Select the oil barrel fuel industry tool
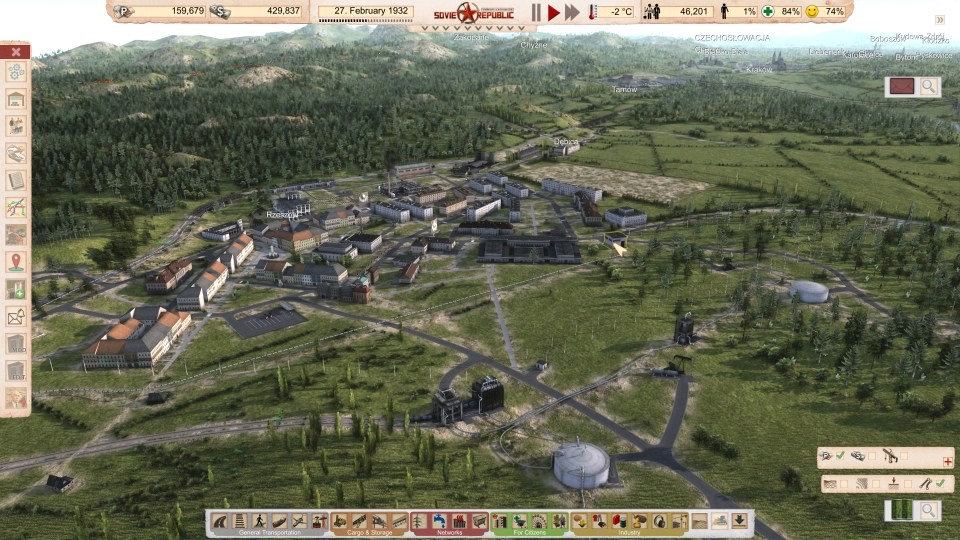Image resolution: width=960 pixels, height=540 pixels. pyautogui.click(x=620, y=521)
